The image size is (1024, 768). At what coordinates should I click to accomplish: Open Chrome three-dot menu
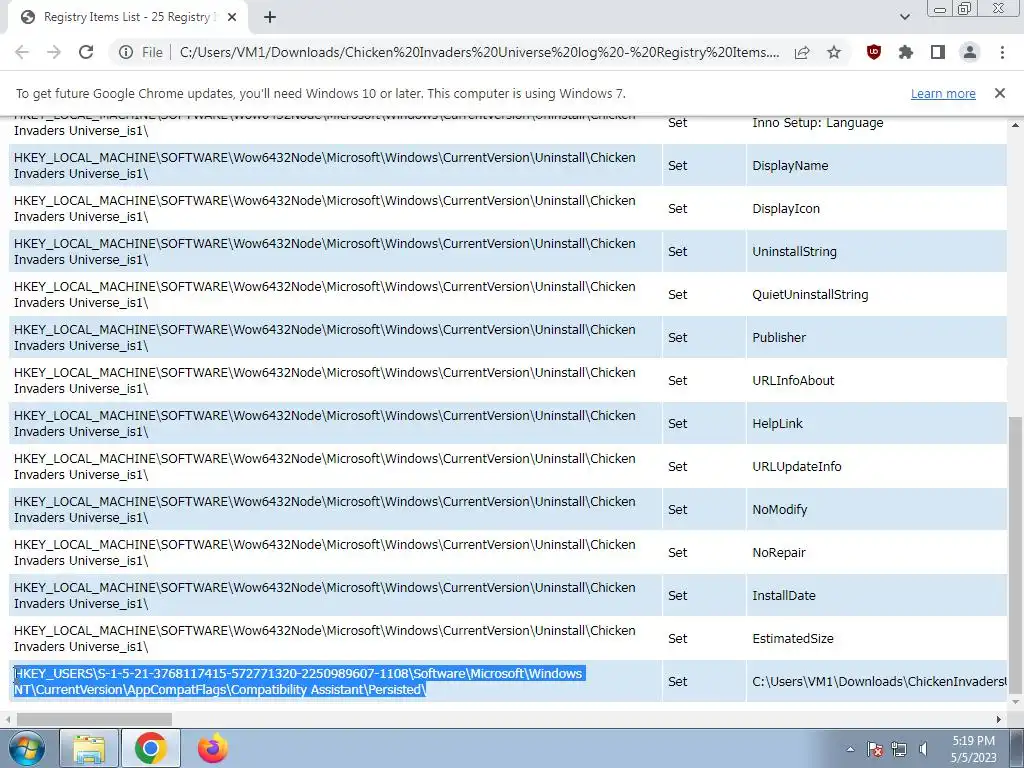click(1002, 52)
